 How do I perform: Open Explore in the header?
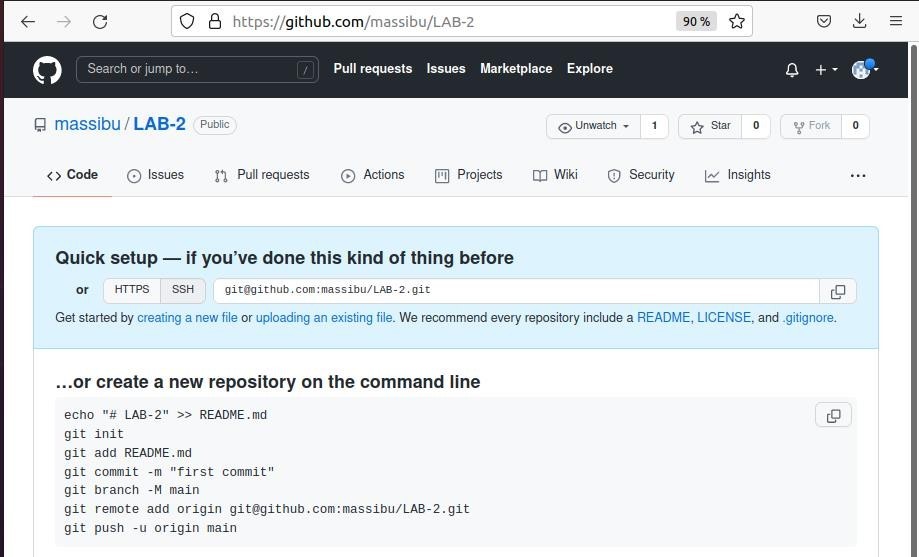point(590,69)
